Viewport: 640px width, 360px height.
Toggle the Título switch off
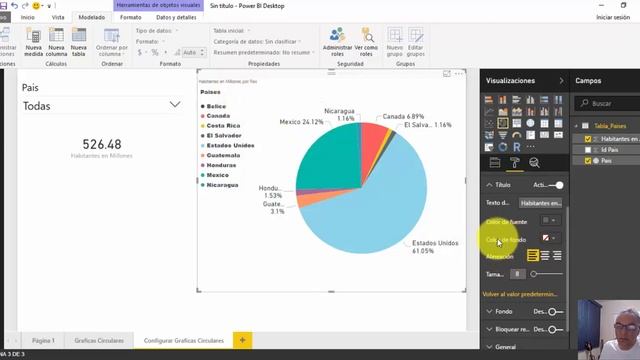[x=556, y=185]
